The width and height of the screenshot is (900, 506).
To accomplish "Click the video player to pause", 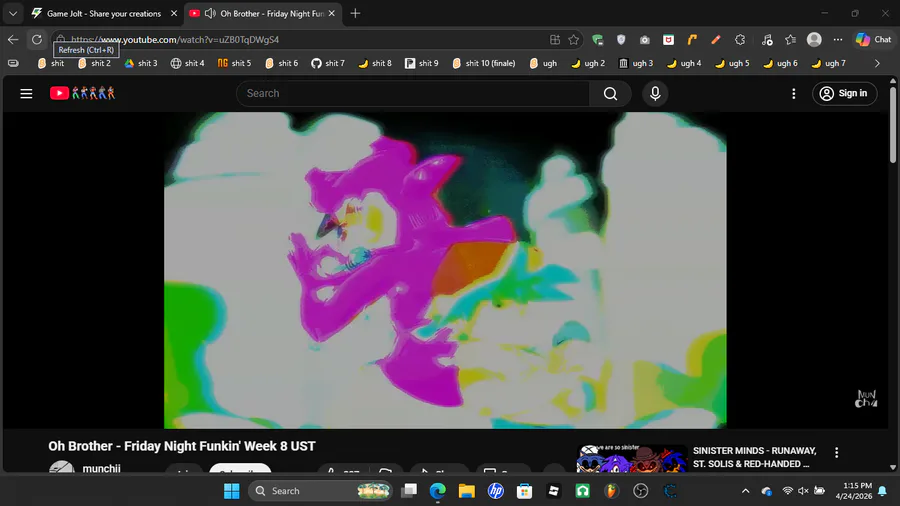I will tap(445, 270).
